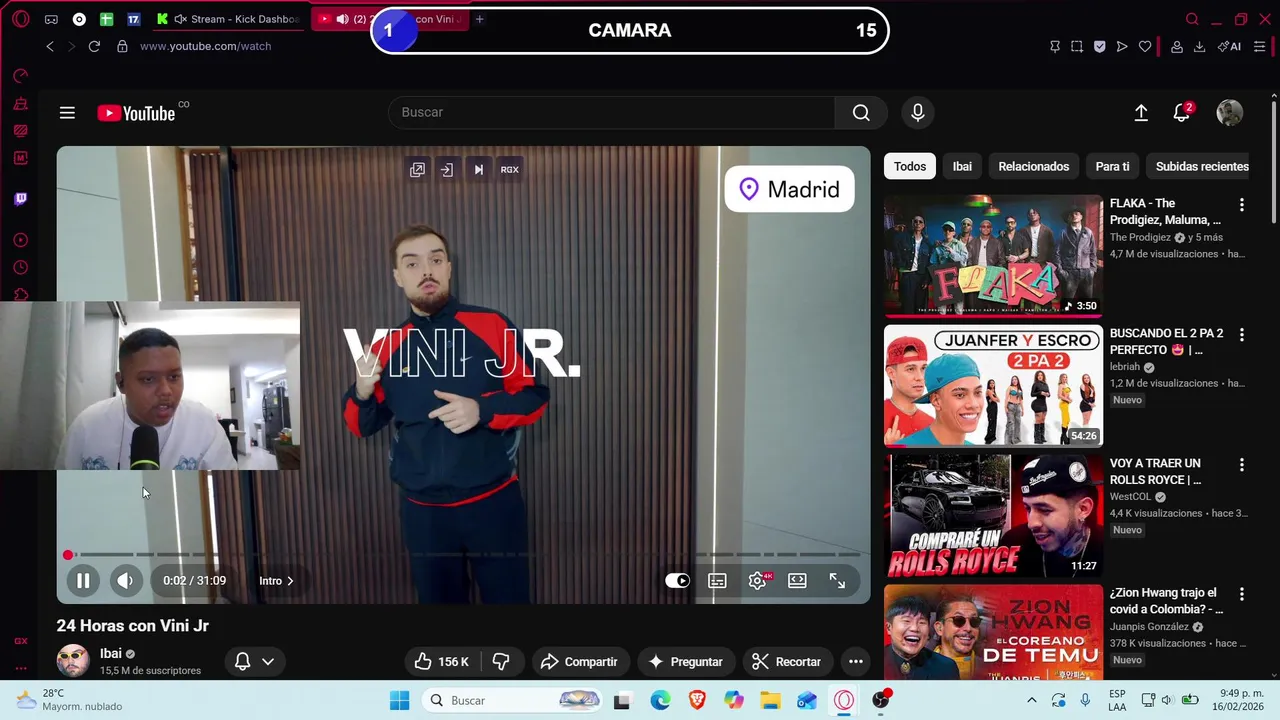1280x720 pixels.
Task: Open options menu for BUSCANDO EL 2 PA 2
Action: [1242, 335]
